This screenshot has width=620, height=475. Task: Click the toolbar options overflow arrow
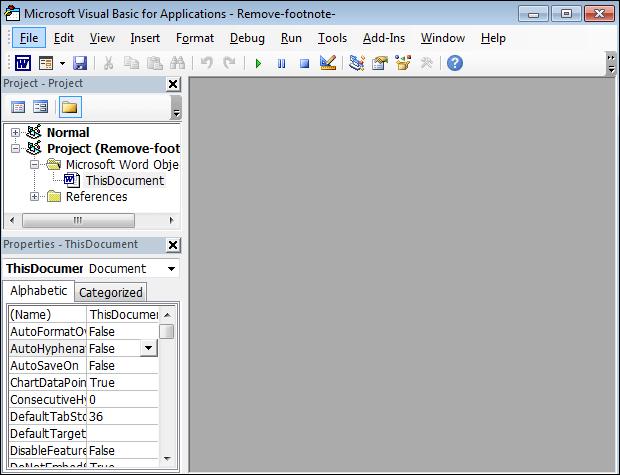tap(611, 64)
